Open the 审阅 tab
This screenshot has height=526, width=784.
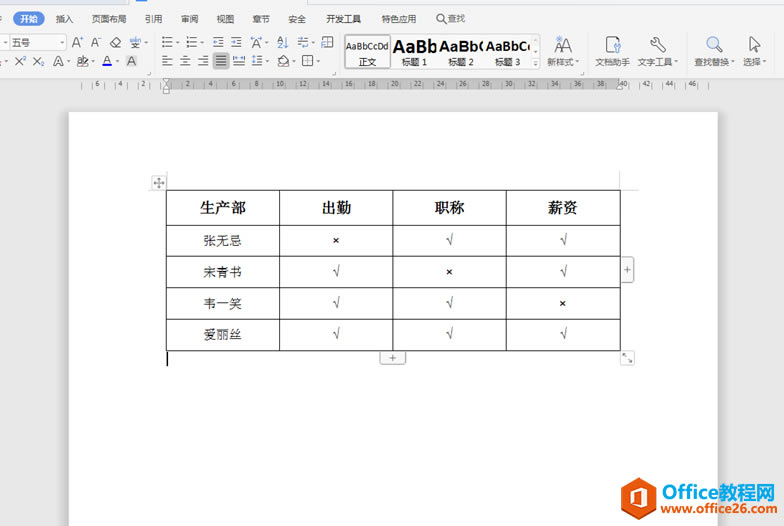(190, 19)
